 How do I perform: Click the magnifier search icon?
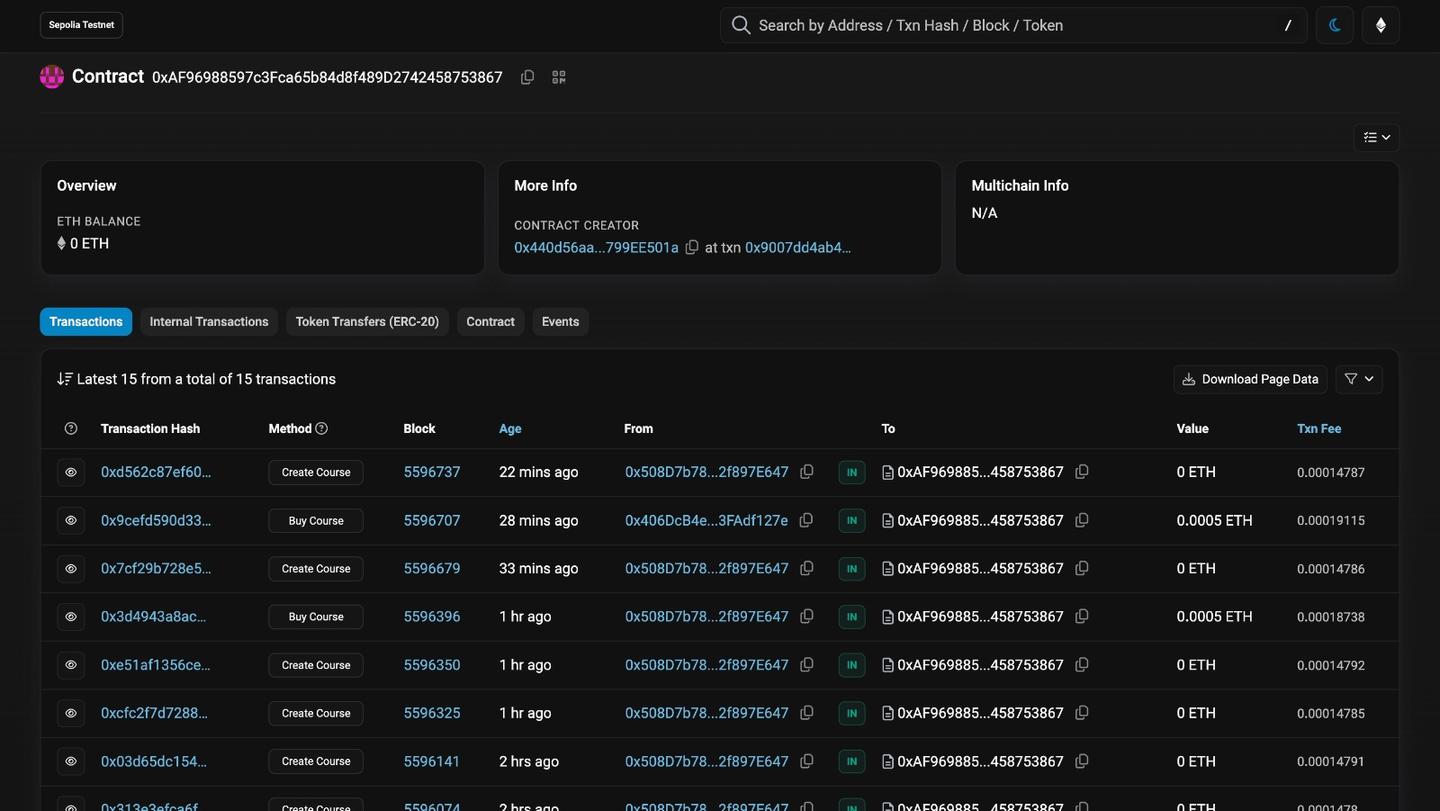pos(741,25)
